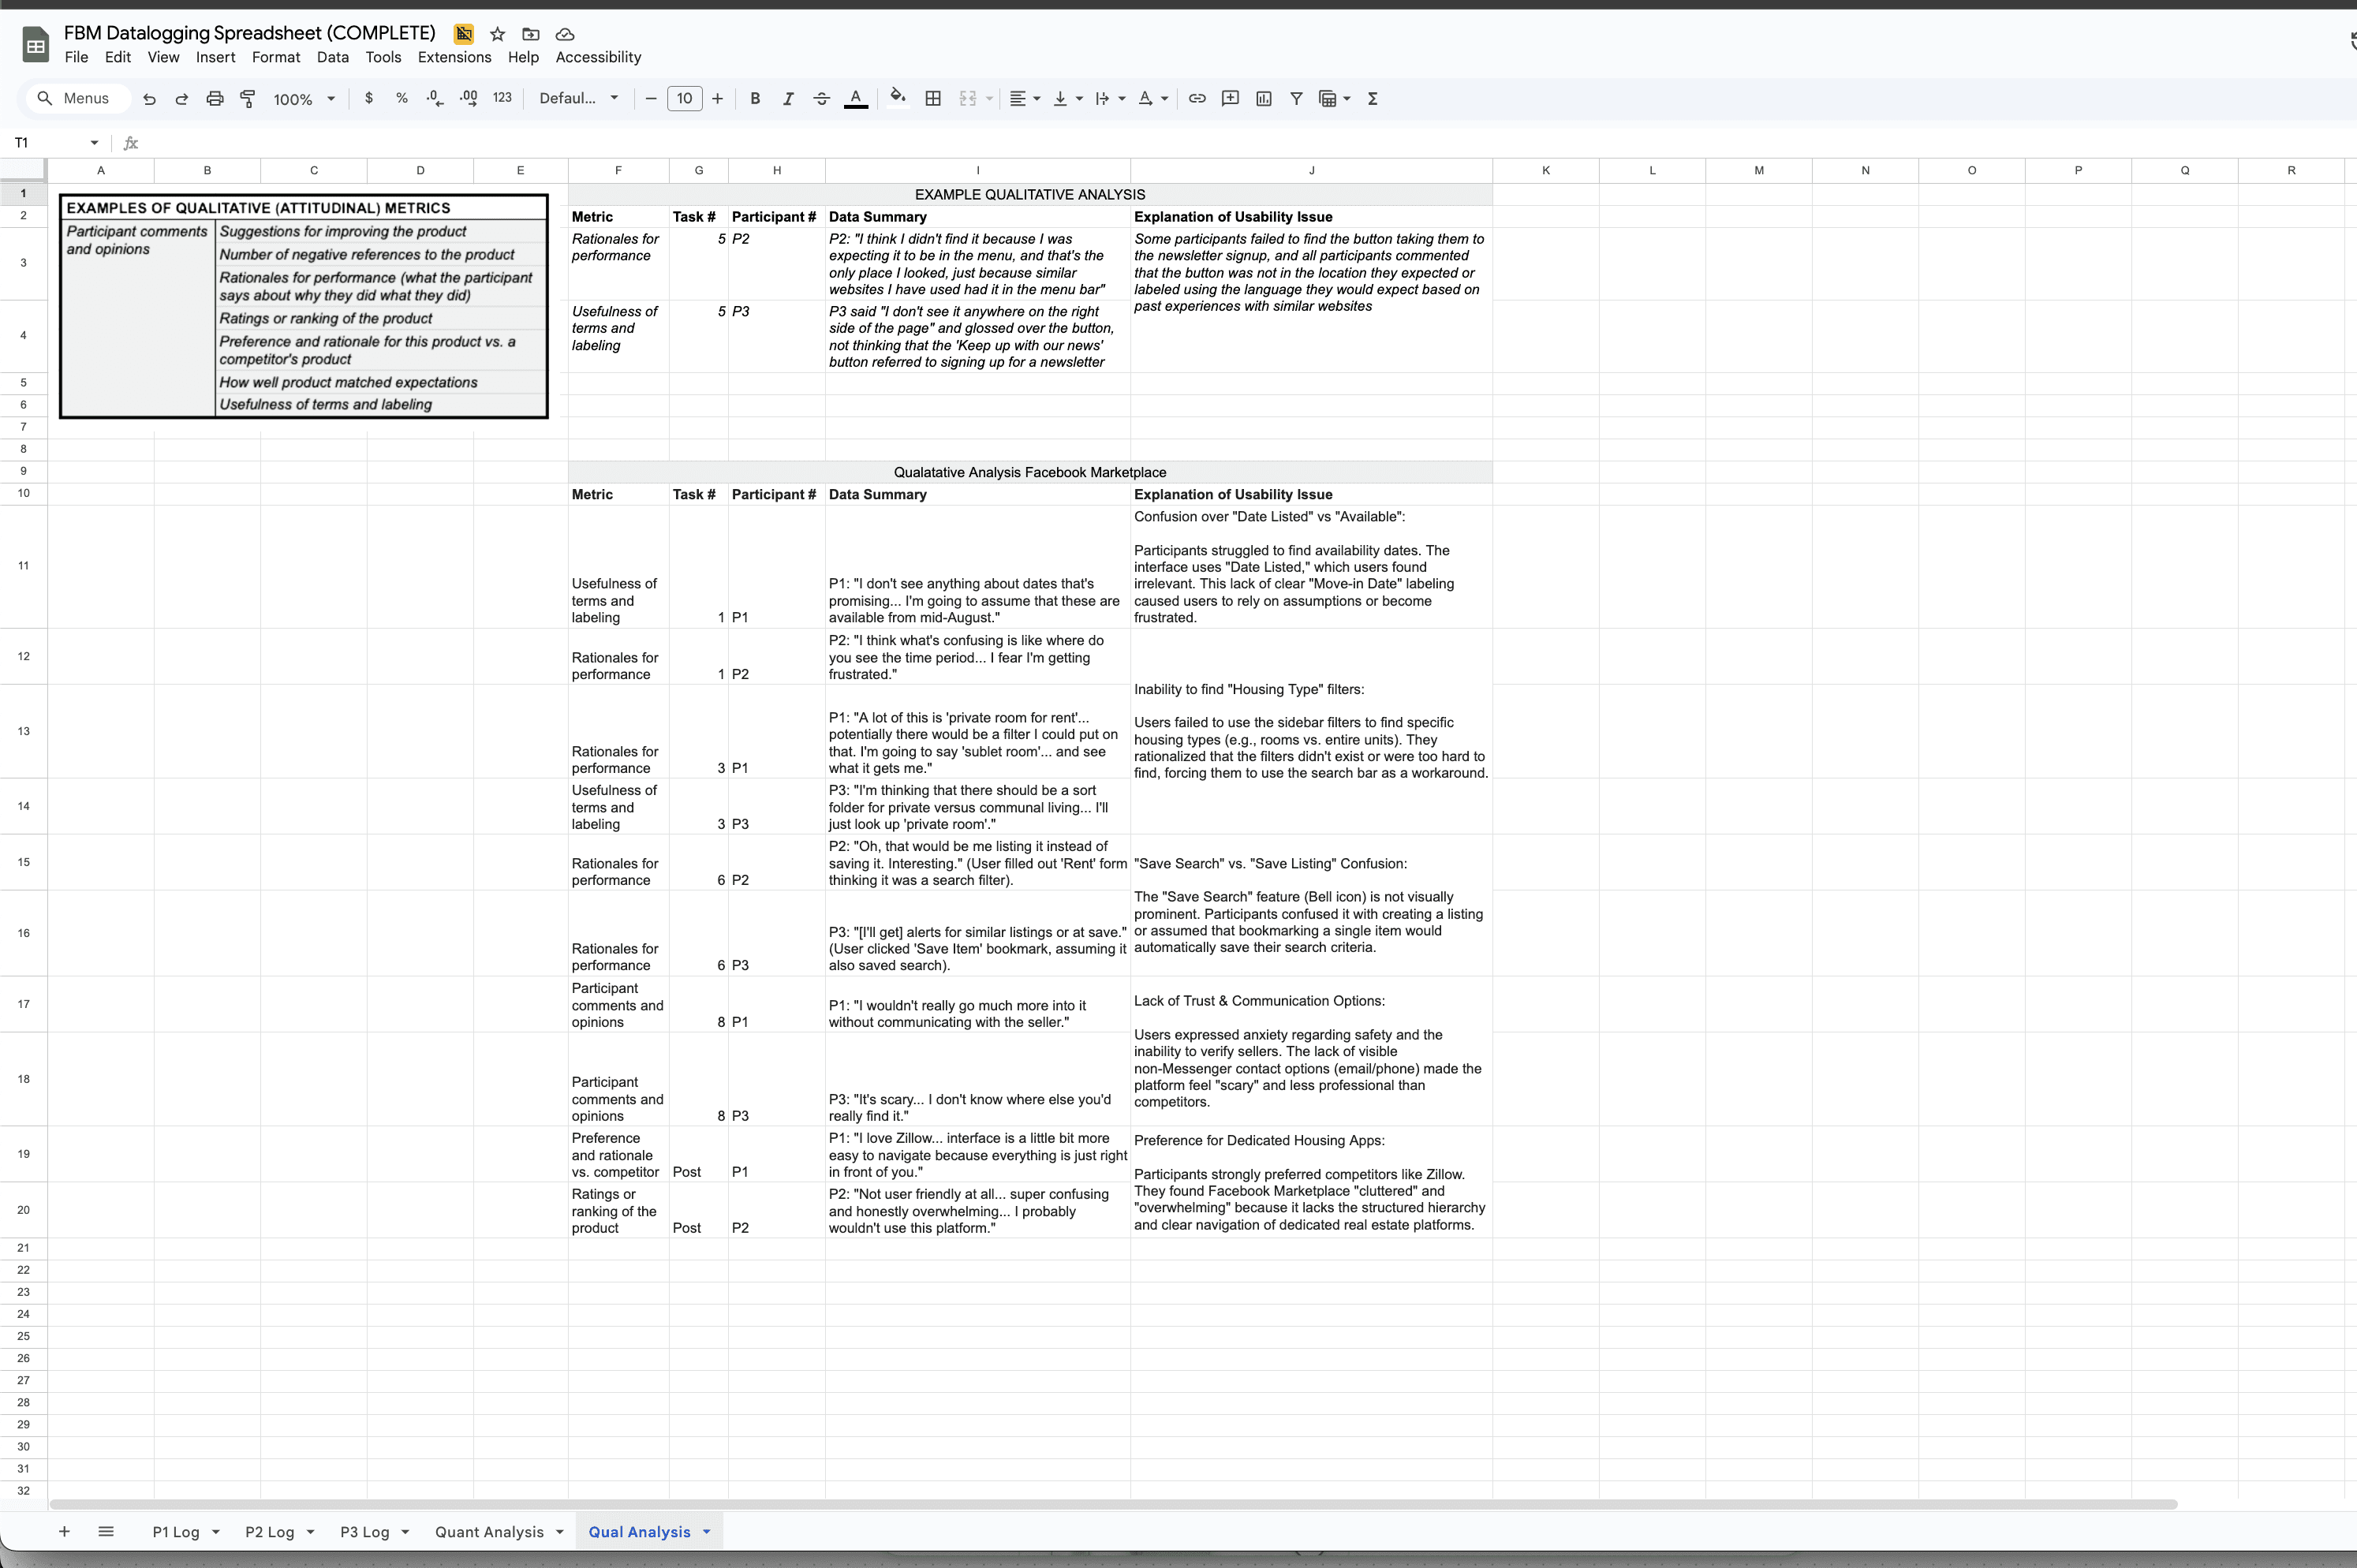Click the increase font size plus button
The height and width of the screenshot is (1568, 2357).
point(717,99)
